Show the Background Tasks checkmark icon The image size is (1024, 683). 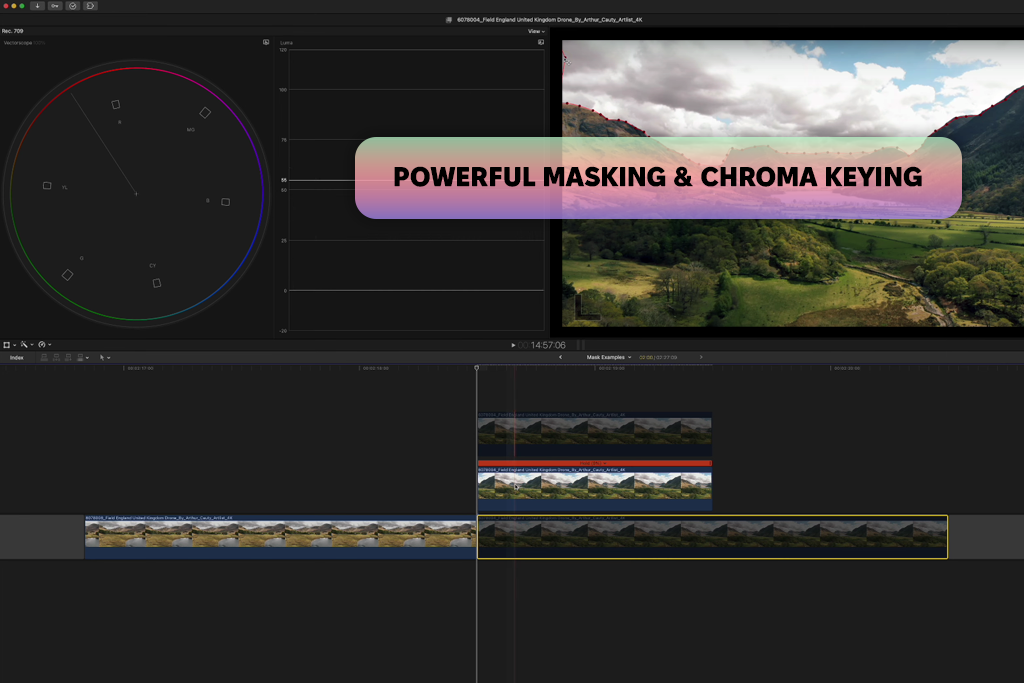(72, 6)
